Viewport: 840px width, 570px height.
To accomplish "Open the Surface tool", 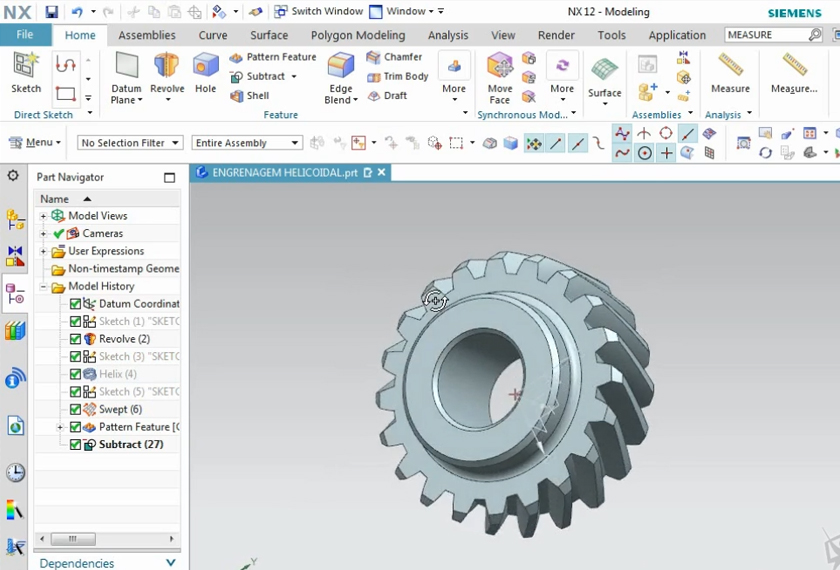I will click(x=604, y=72).
